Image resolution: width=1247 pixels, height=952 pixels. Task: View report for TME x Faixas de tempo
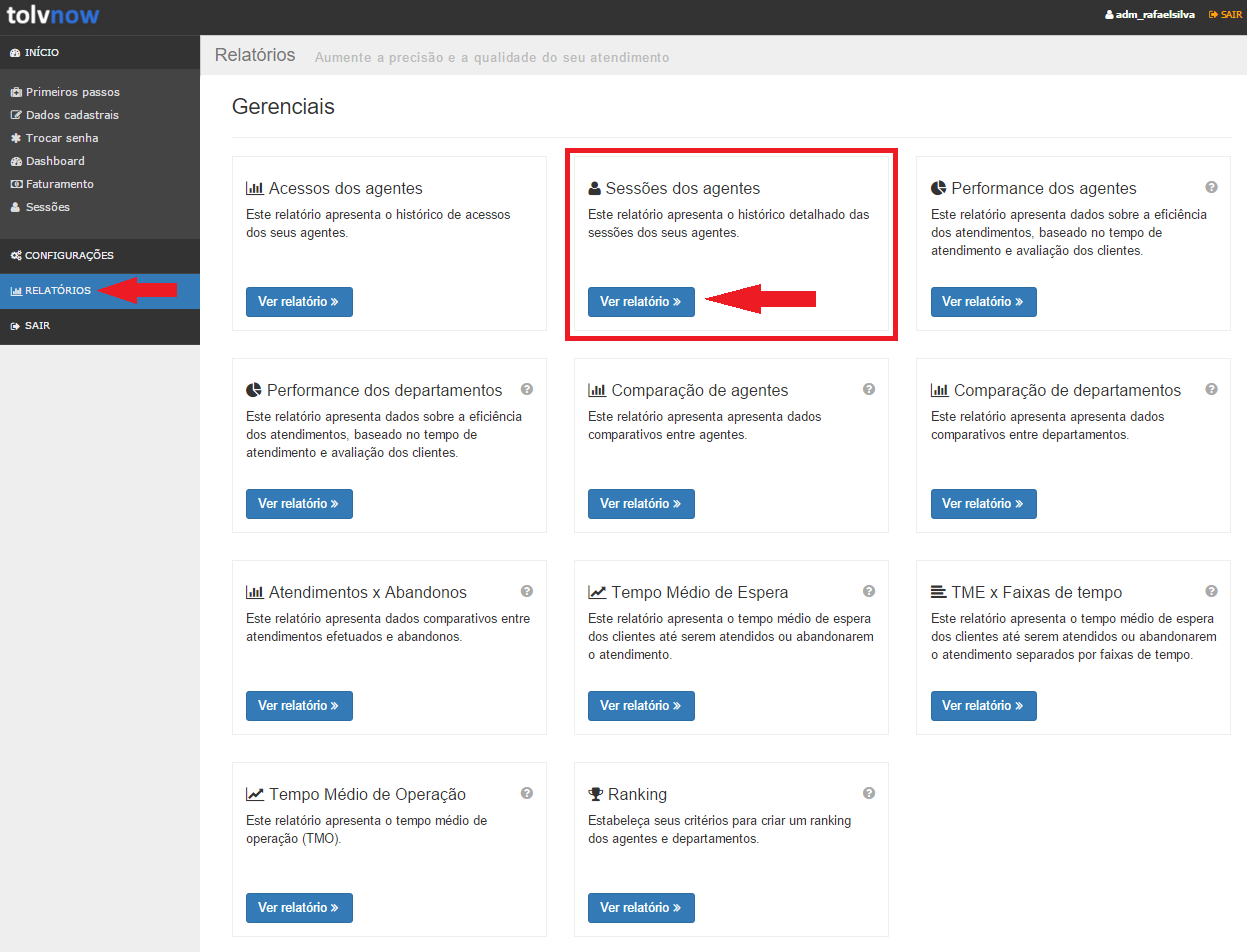tap(984, 706)
